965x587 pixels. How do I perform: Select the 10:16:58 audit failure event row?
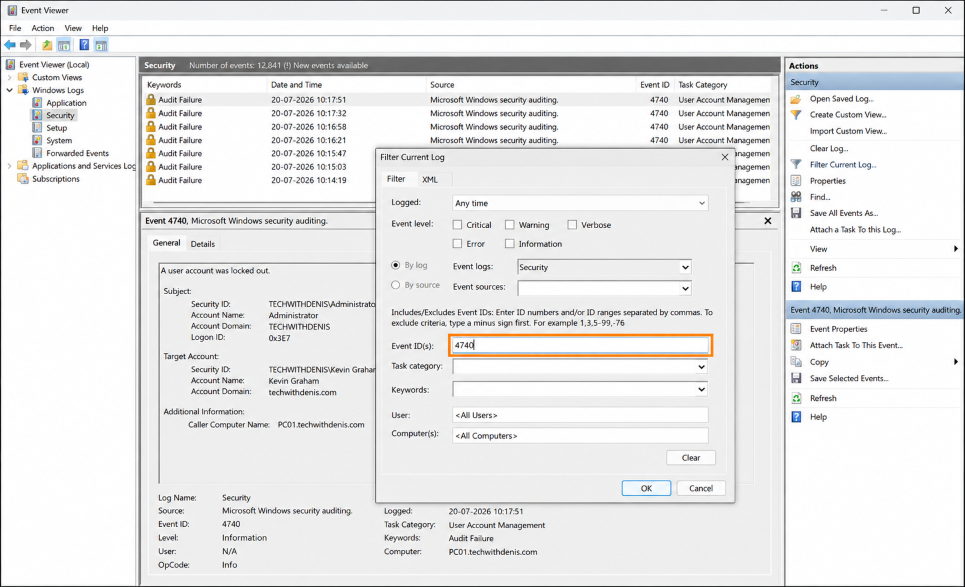pyautogui.click(x=458, y=127)
